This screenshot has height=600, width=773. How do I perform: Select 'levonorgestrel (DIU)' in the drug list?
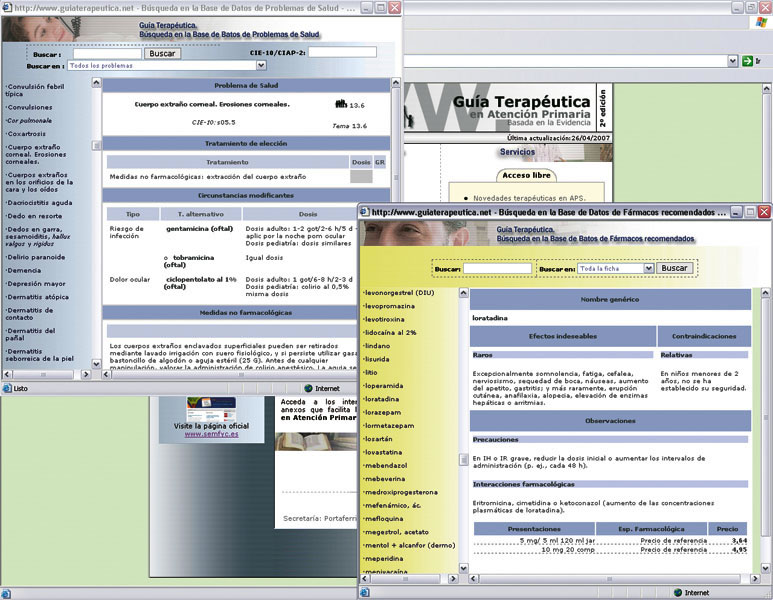coord(399,293)
